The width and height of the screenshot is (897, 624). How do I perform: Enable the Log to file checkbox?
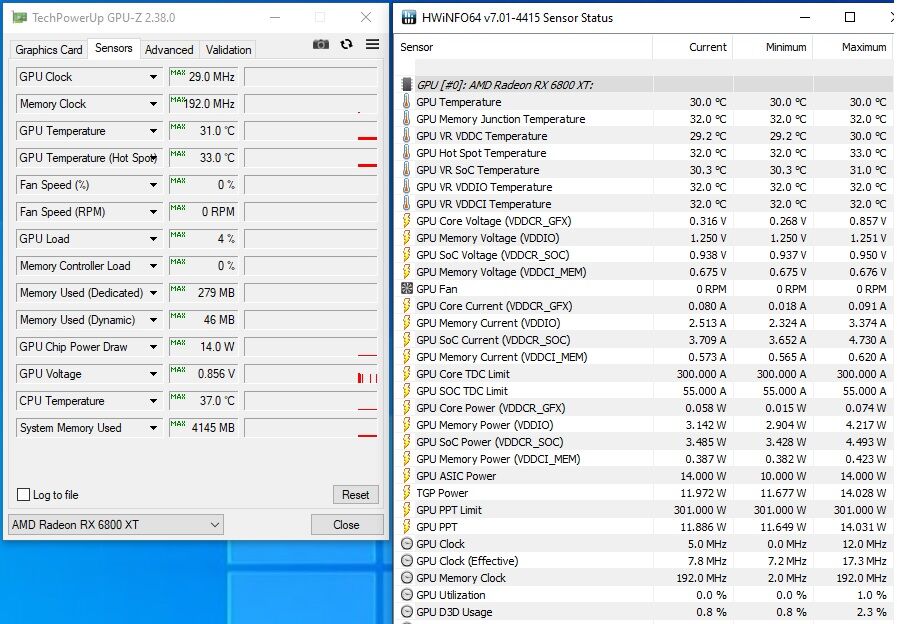click(x=23, y=495)
